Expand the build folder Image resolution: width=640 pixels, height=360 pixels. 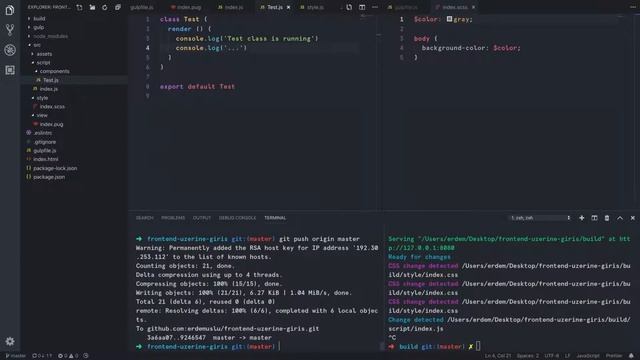pyautogui.click(x=39, y=18)
